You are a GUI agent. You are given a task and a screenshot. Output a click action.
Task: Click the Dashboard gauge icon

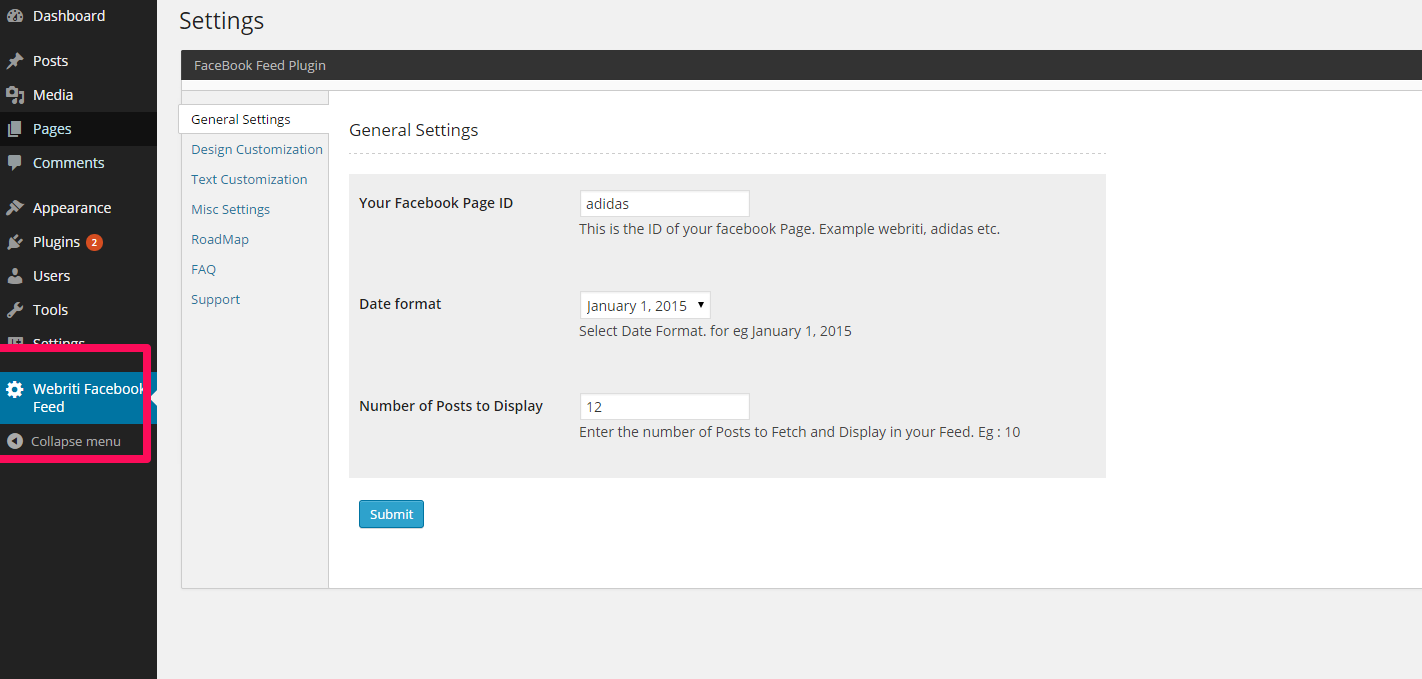click(x=15, y=16)
